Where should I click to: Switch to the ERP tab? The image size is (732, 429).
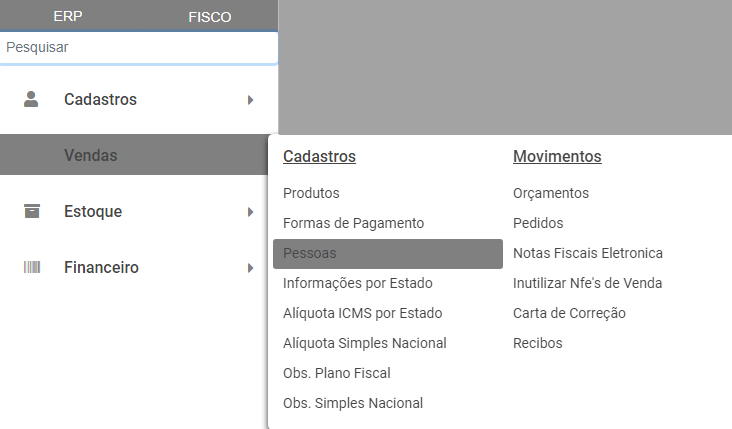[68, 16]
